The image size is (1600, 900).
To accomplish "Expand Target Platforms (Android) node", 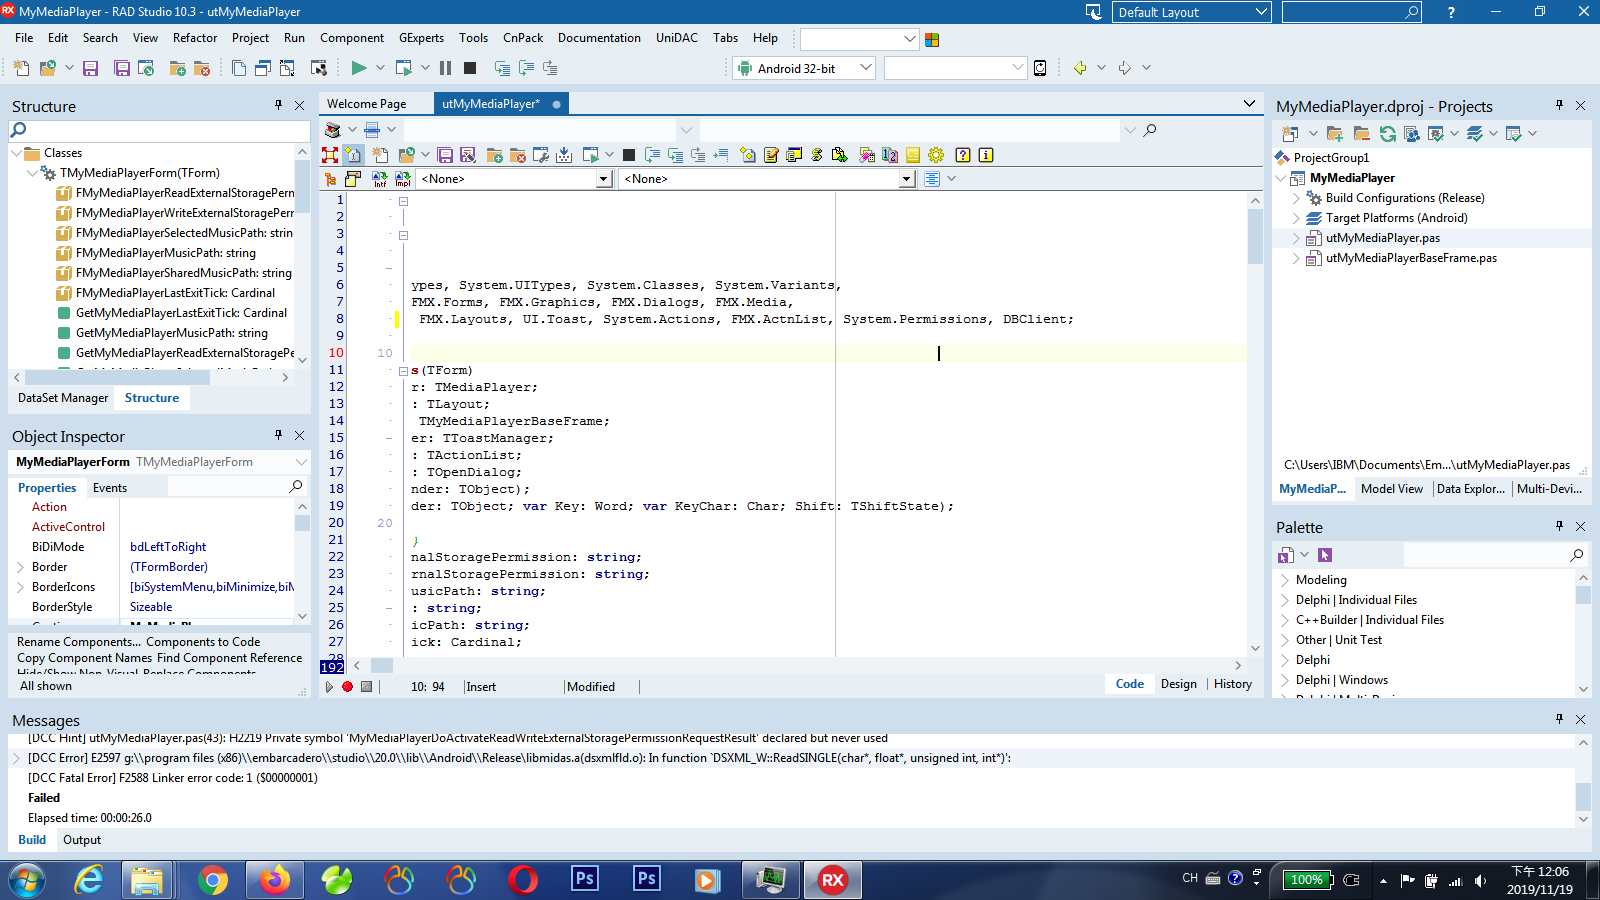I will click(x=1297, y=218).
